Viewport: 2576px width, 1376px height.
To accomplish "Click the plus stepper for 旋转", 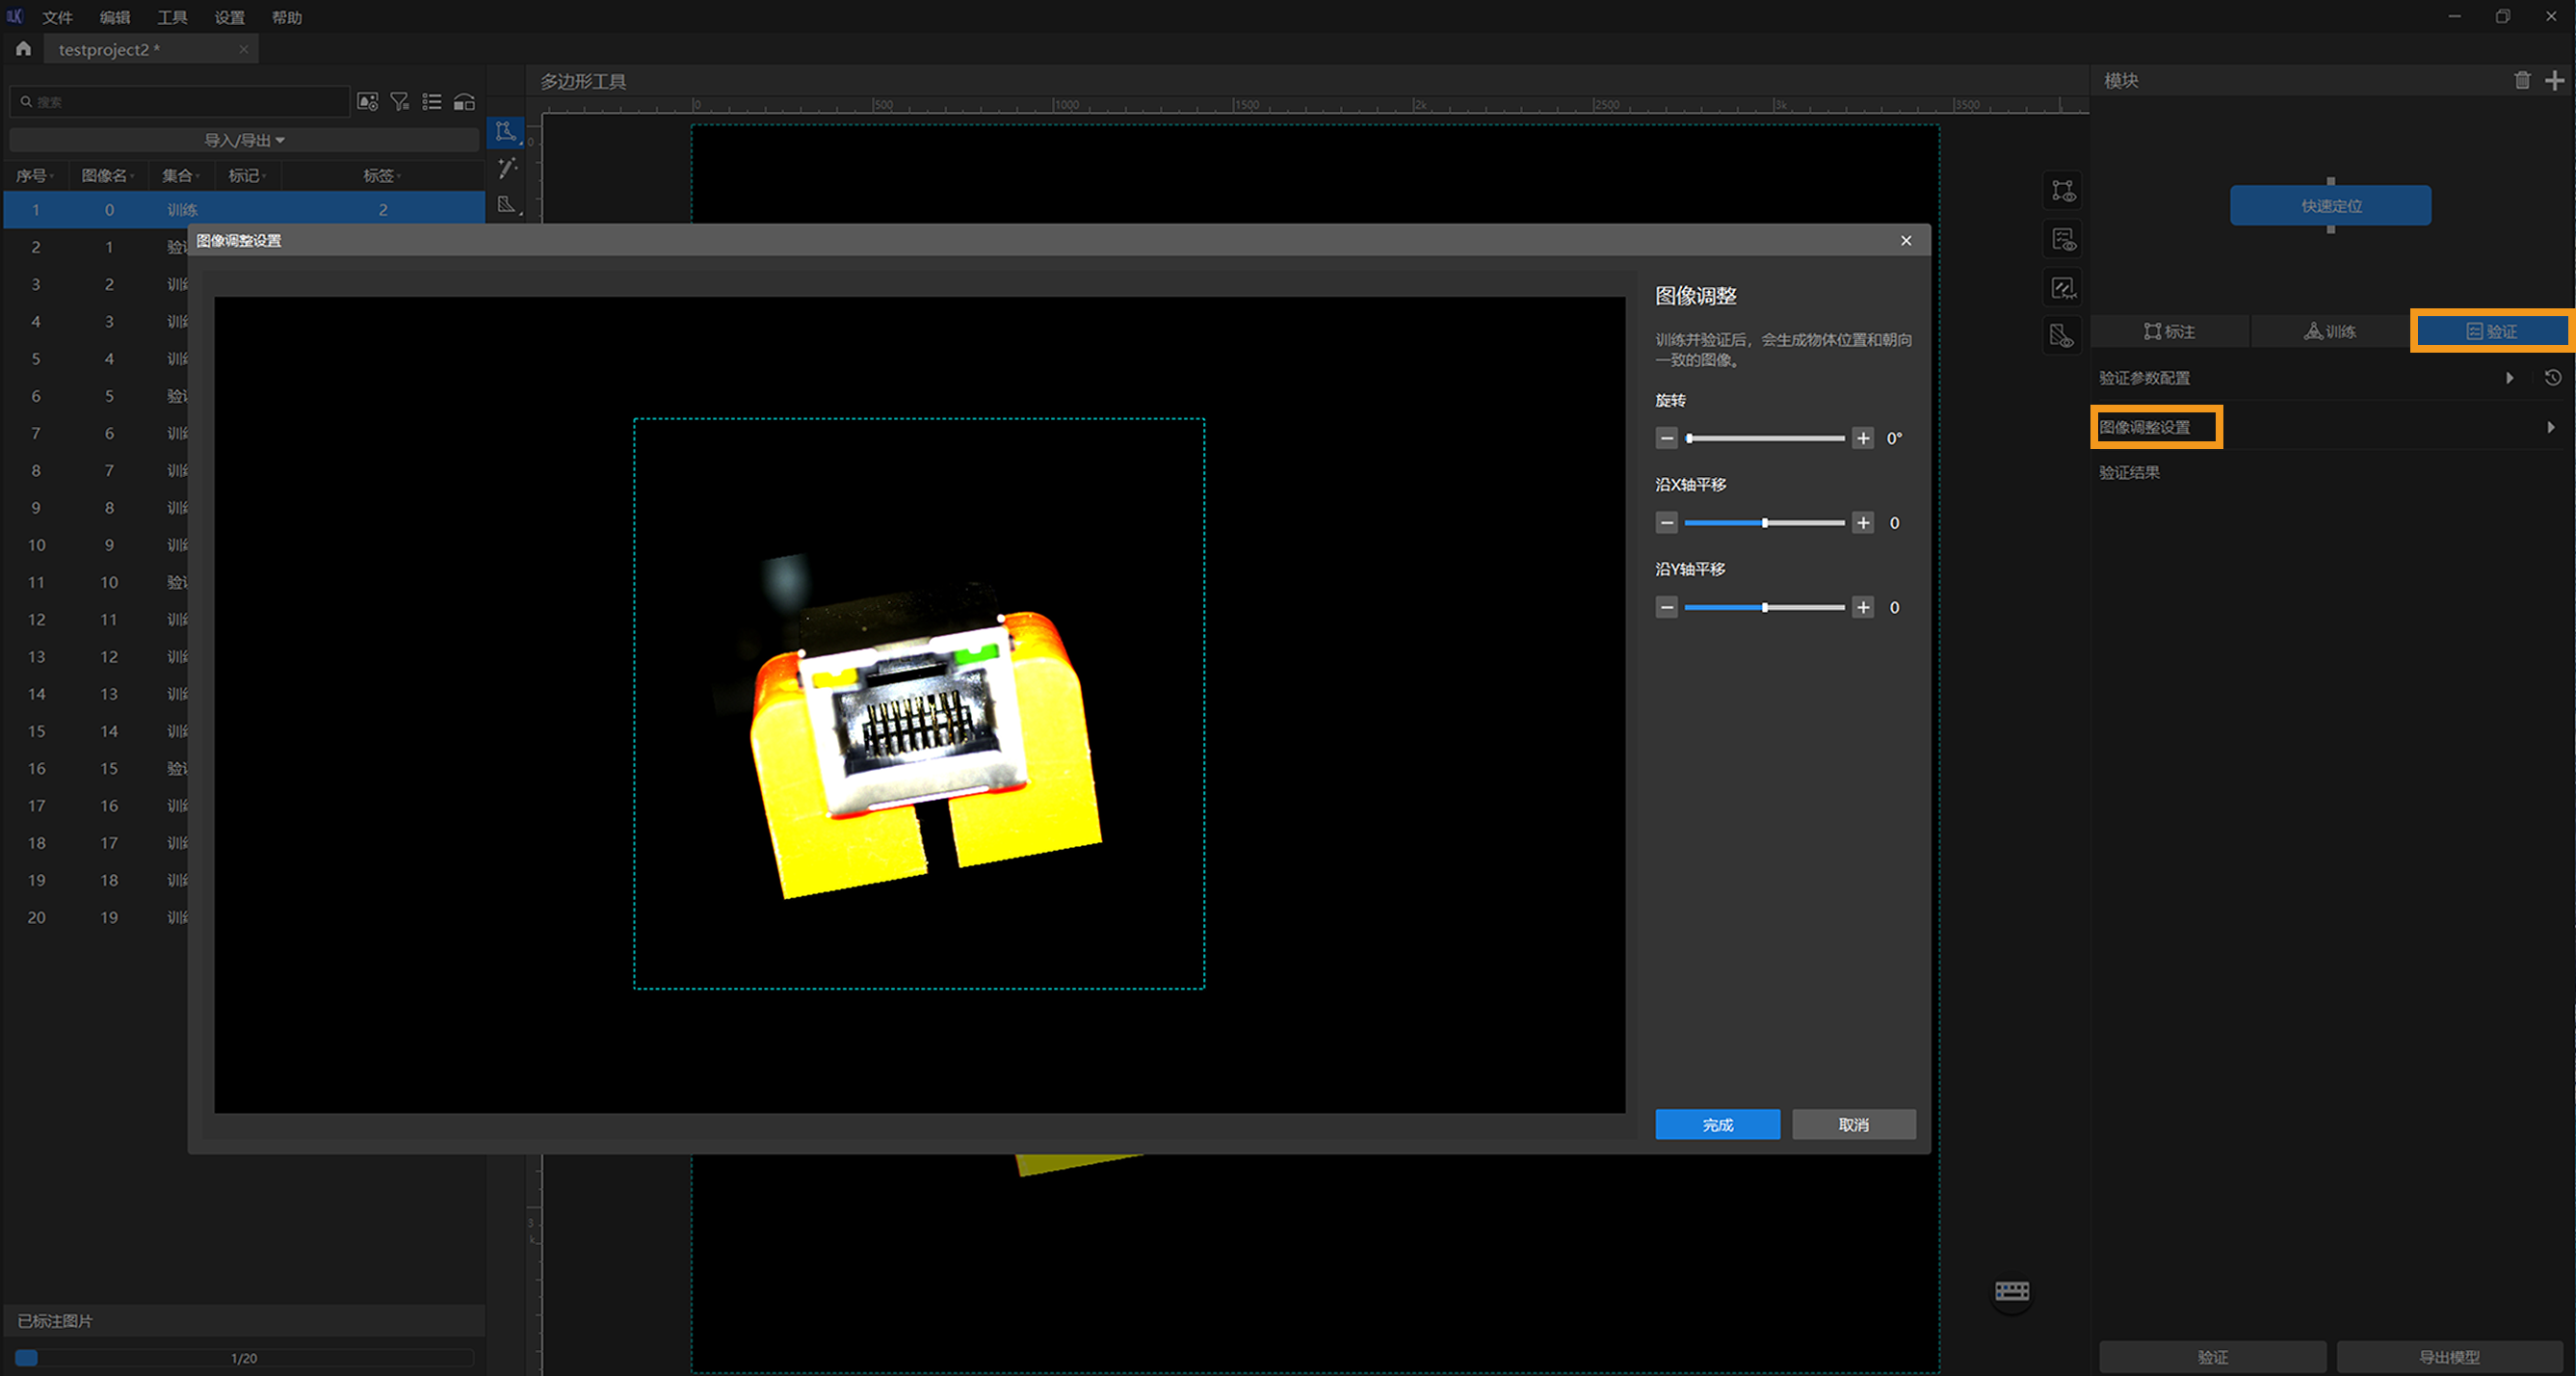I will click(1862, 438).
